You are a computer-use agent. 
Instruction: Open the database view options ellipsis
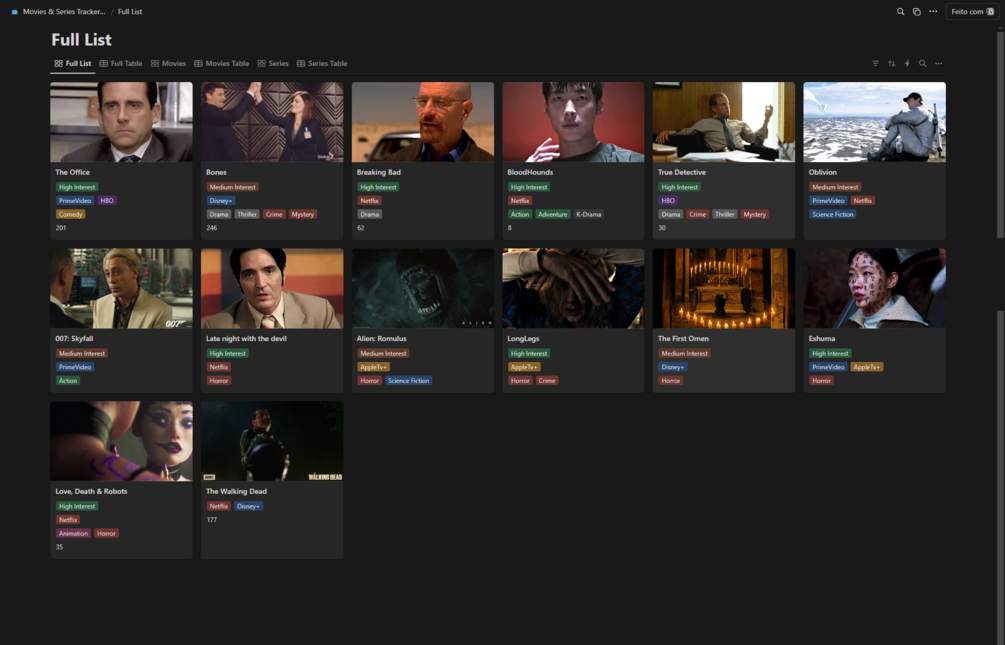[x=938, y=63]
